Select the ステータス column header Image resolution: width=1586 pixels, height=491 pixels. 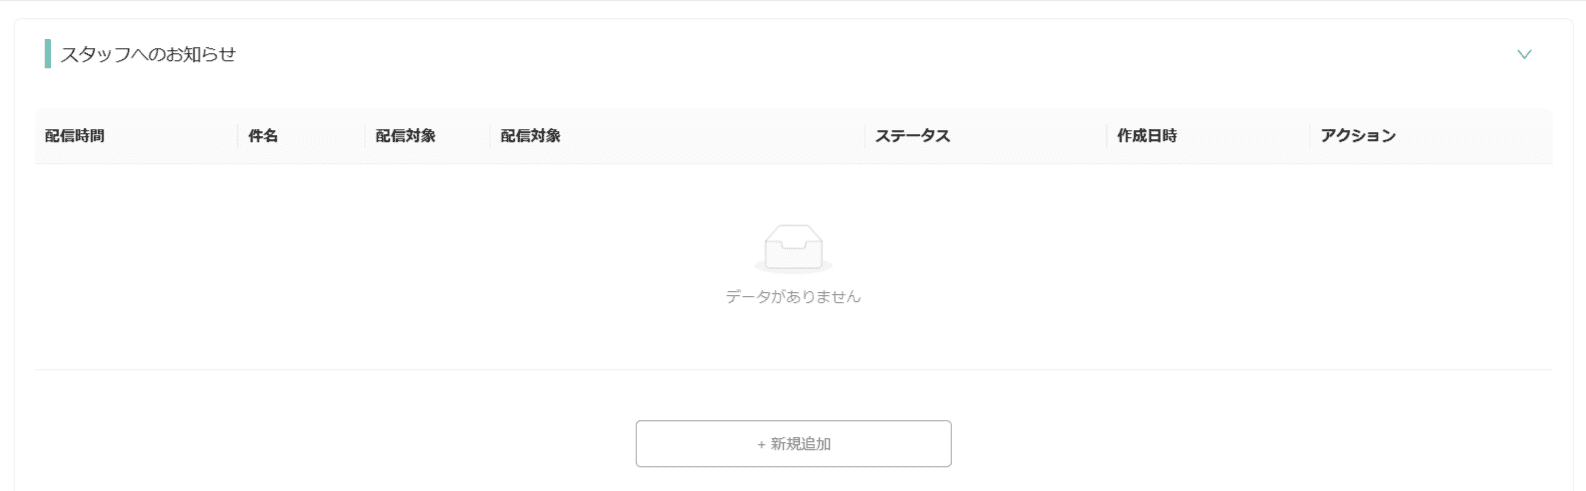pos(912,136)
